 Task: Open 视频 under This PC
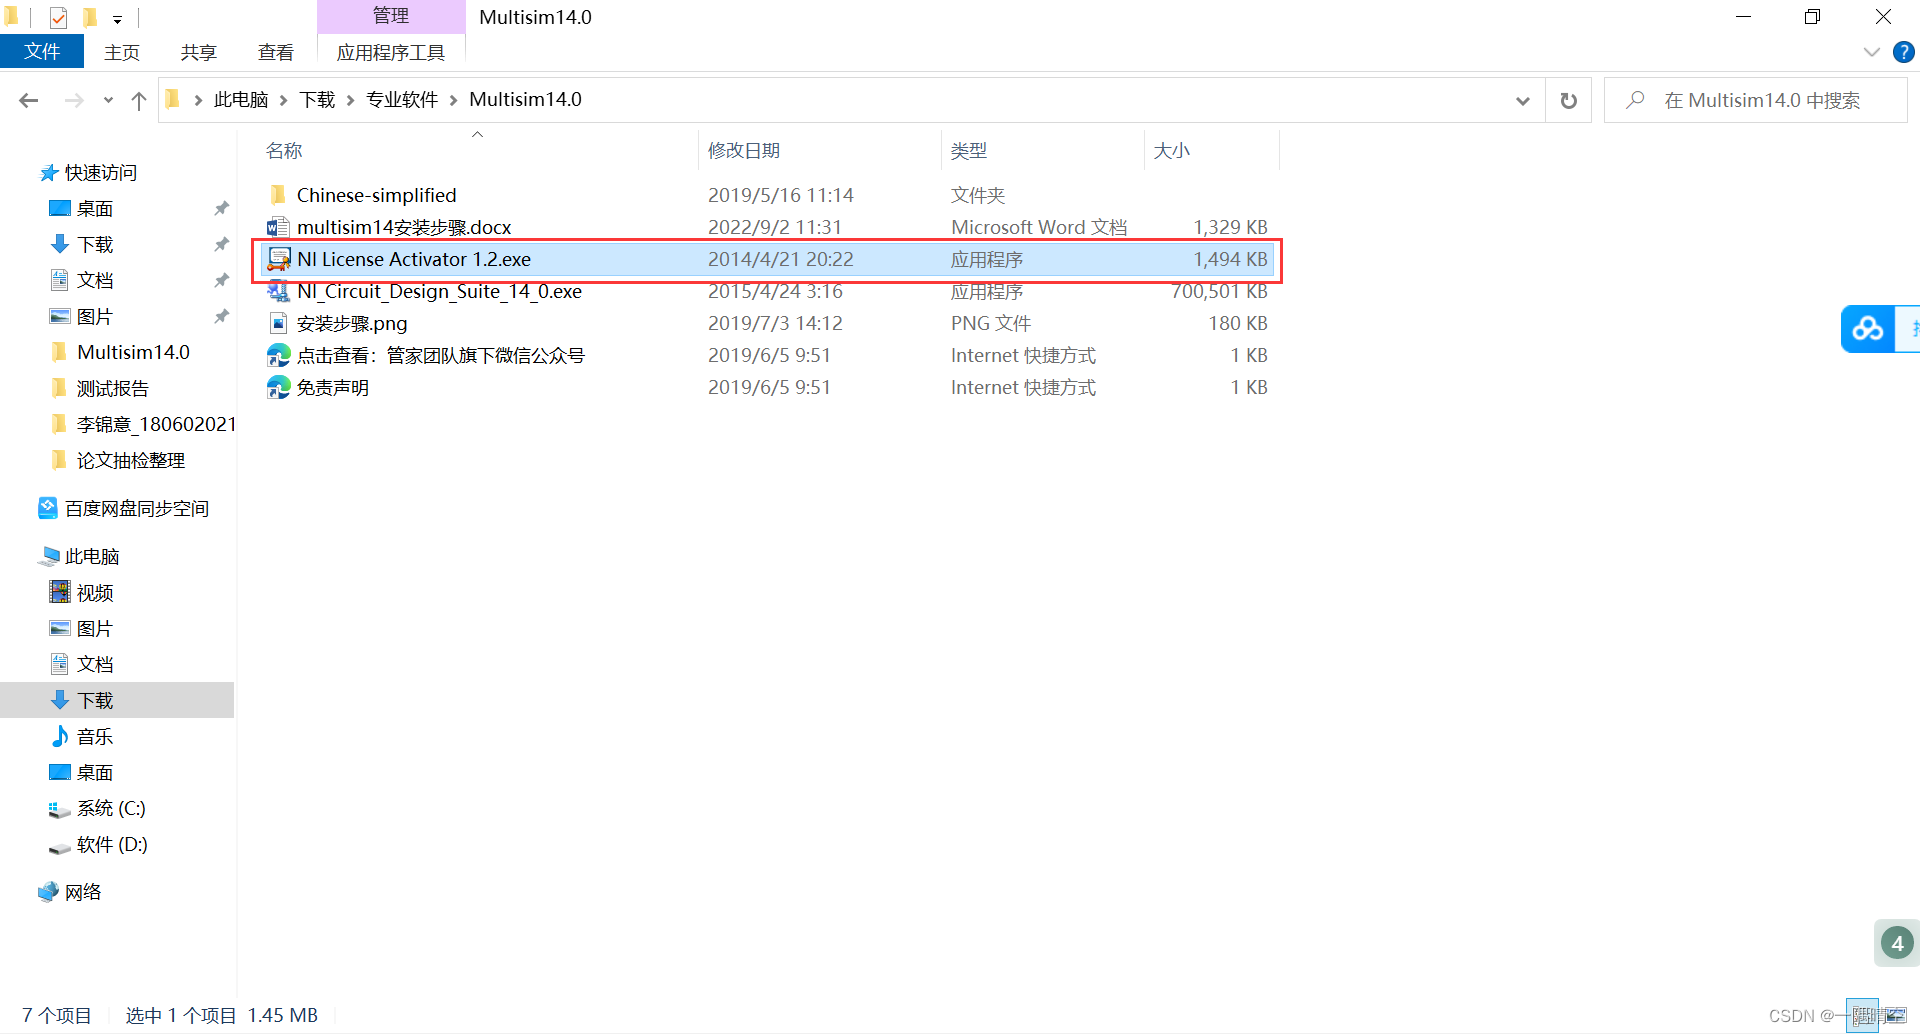[82, 593]
